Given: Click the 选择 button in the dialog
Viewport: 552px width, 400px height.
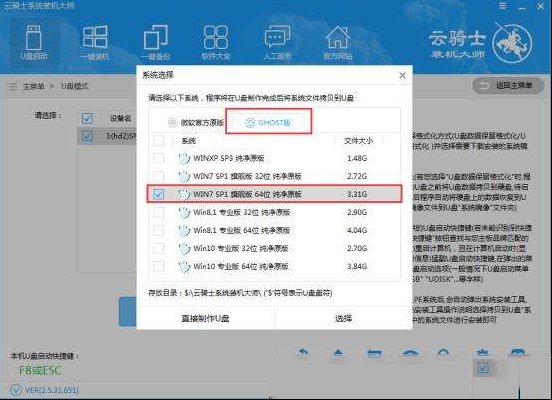Looking at the screenshot, I should click(x=343, y=318).
